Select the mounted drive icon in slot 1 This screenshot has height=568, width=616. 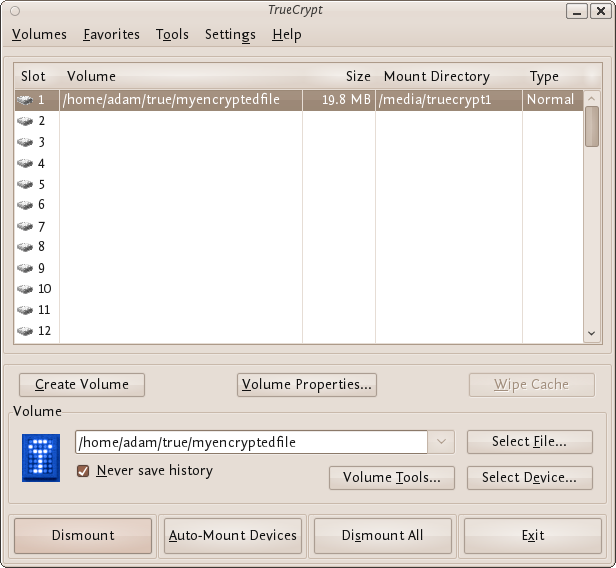click(x=26, y=100)
